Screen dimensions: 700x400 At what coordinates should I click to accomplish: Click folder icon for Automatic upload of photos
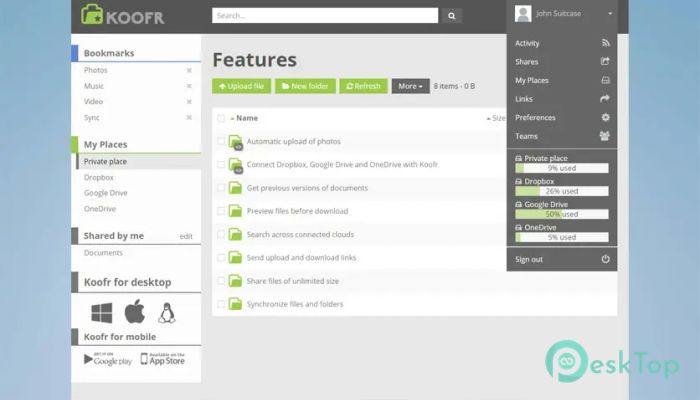tap(235, 142)
